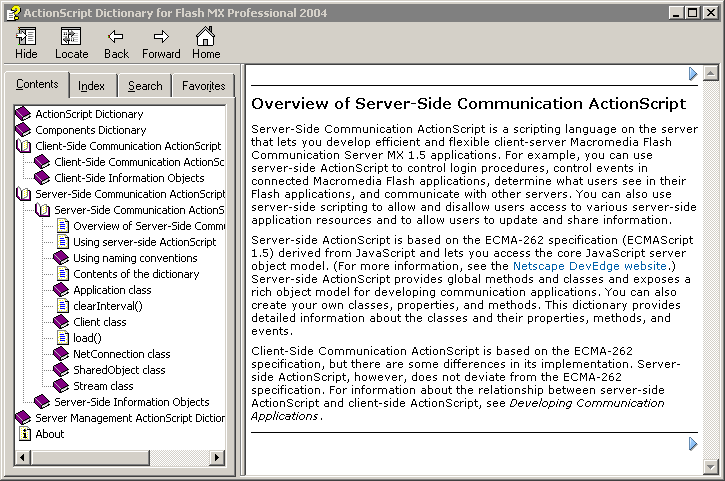Maximize the ActionScript Dictionary window
Screen dimensions: 725x481
(693, 12)
